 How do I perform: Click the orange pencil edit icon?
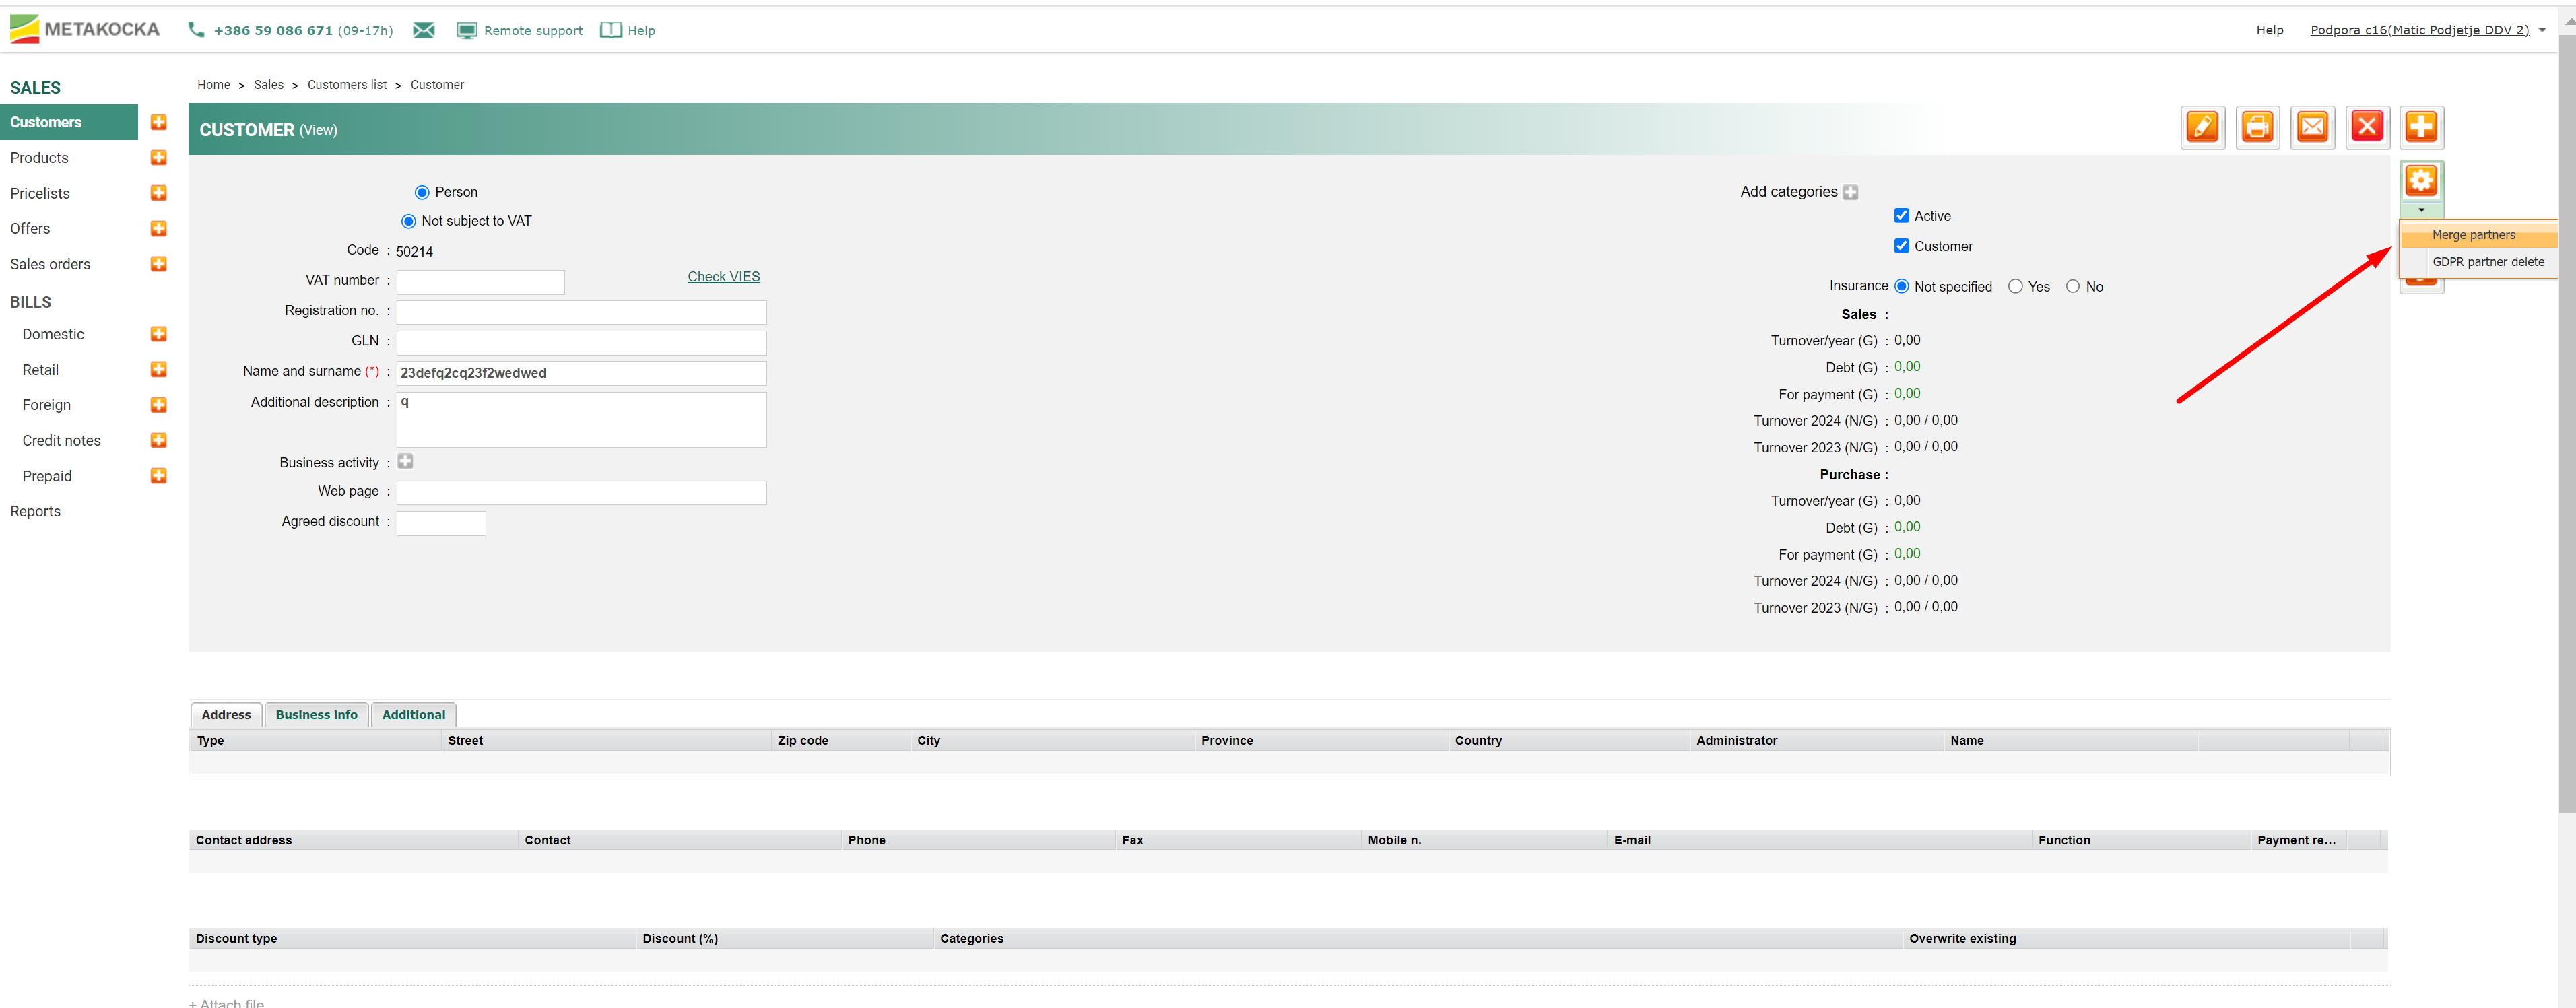click(x=2202, y=127)
